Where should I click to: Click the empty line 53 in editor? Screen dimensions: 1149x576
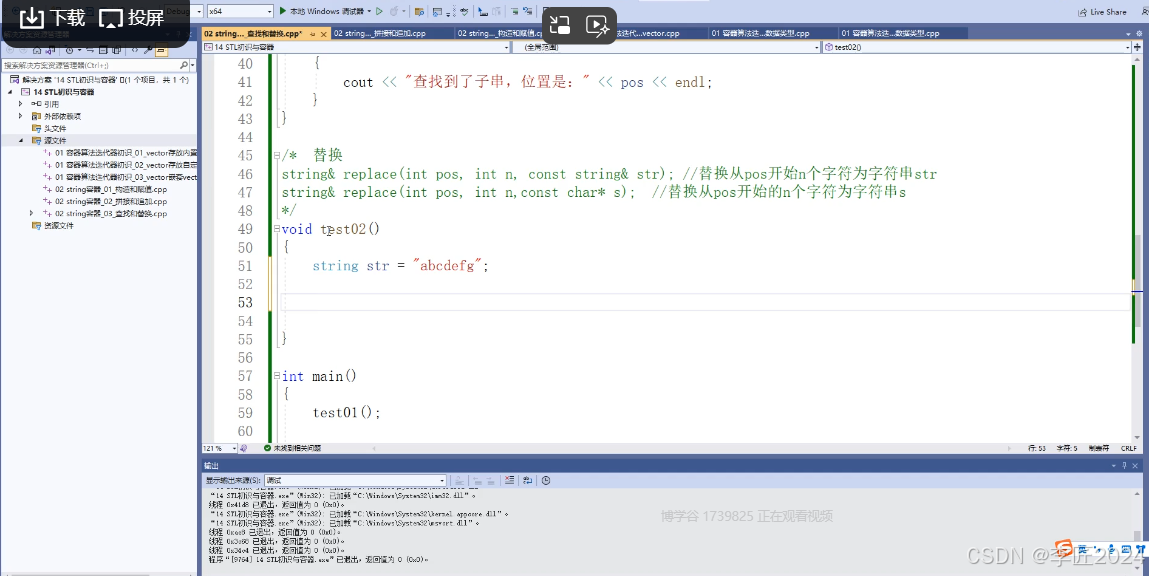(x=705, y=302)
